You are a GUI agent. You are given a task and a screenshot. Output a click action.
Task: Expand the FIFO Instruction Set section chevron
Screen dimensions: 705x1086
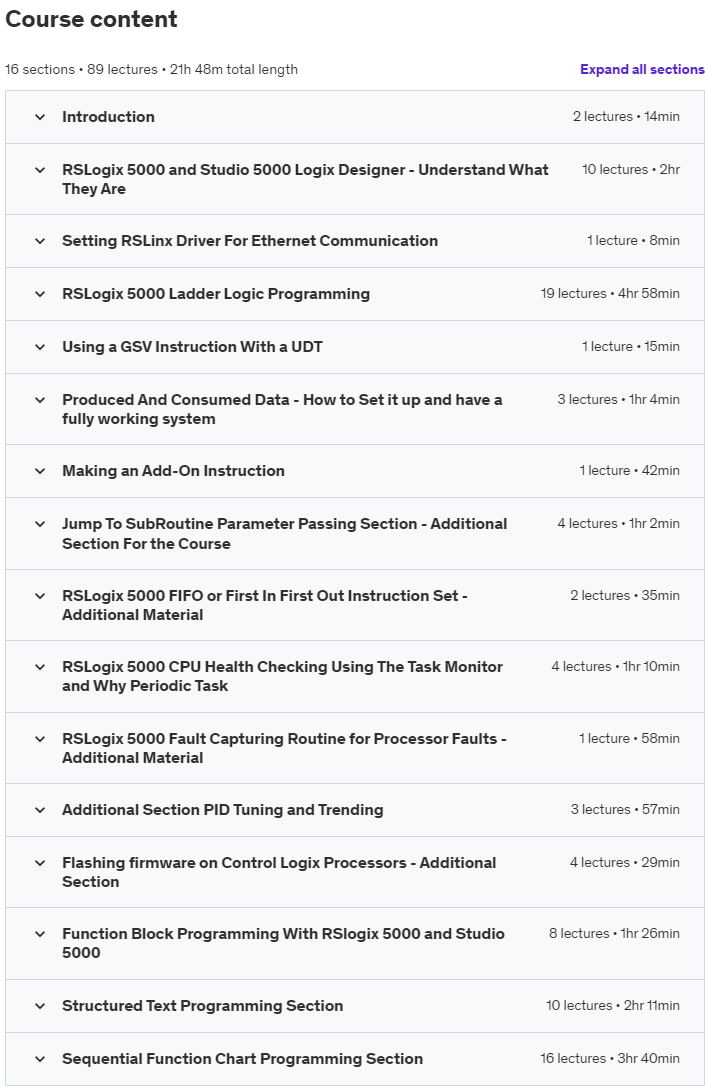click(x=40, y=596)
